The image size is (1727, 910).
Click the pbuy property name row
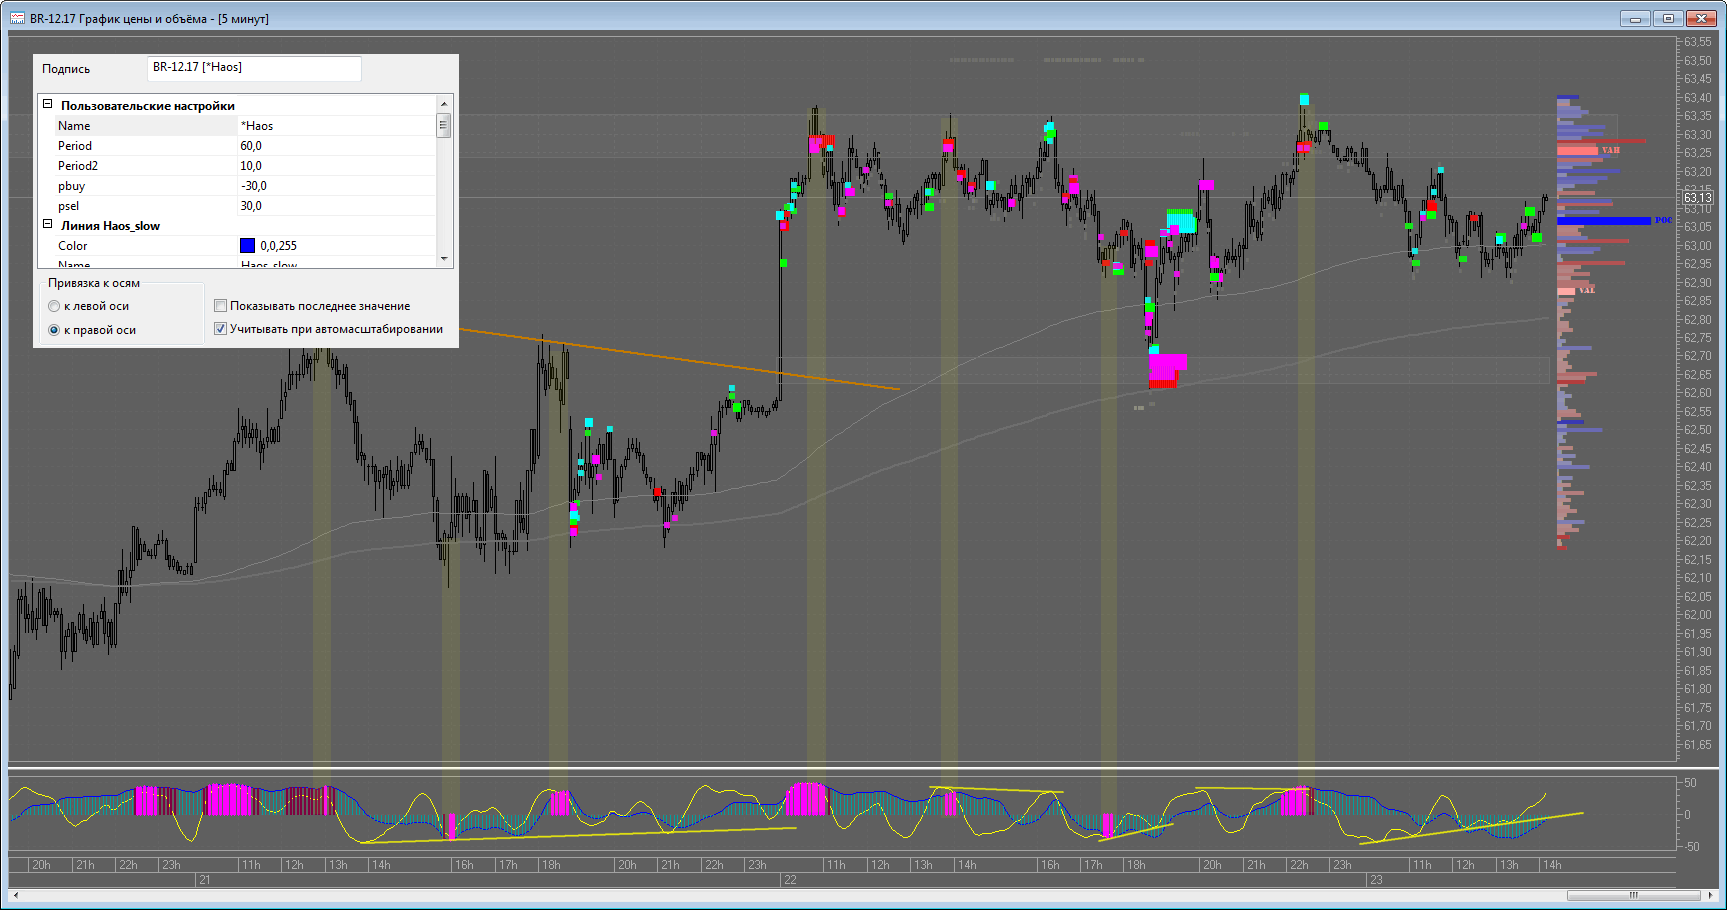(146, 186)
